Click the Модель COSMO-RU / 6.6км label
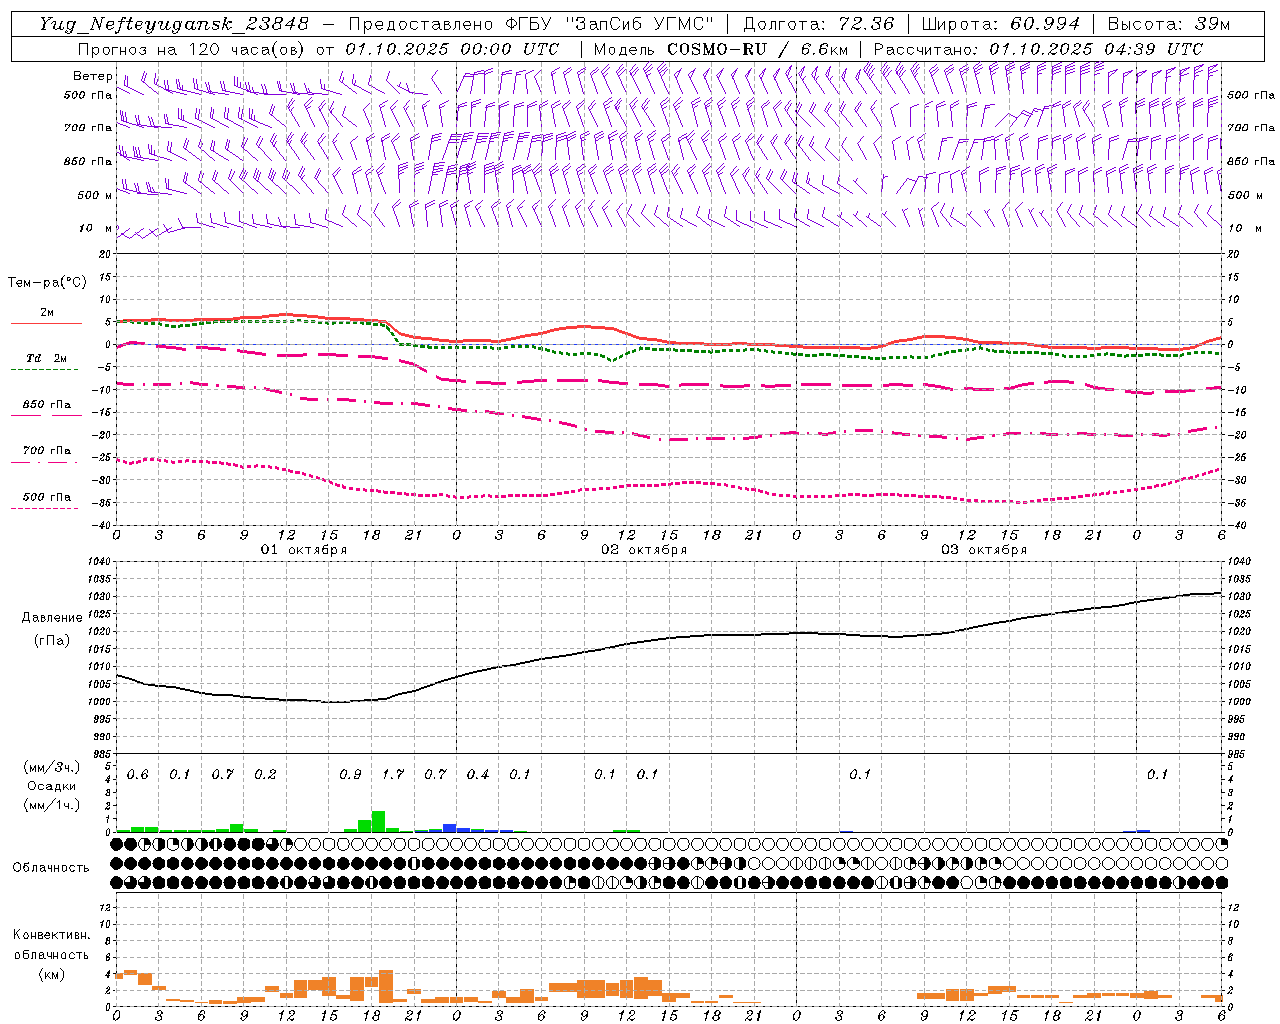Viewport: 1280px width, 1024px height. click(721, 49)
